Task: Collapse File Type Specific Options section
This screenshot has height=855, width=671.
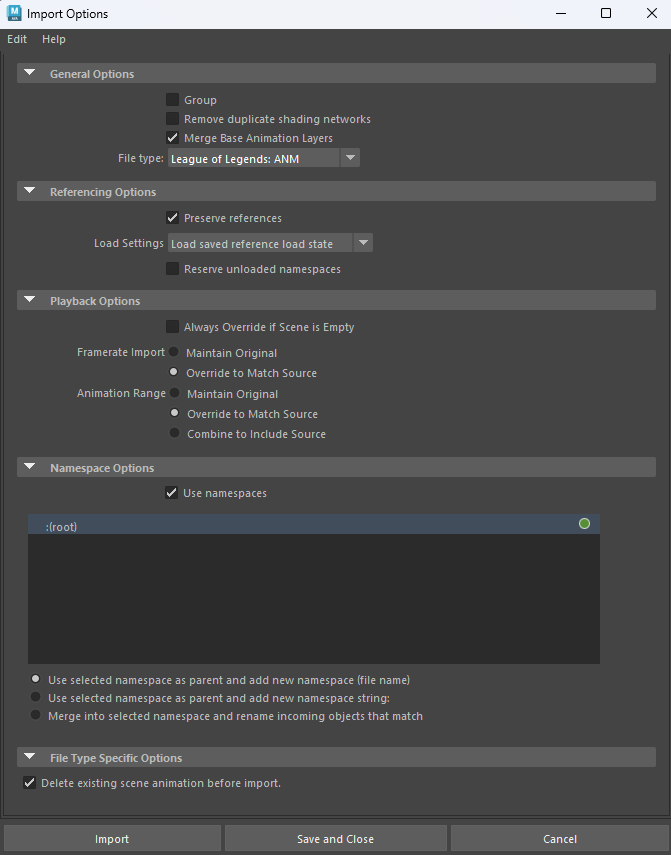Action: 30,757
